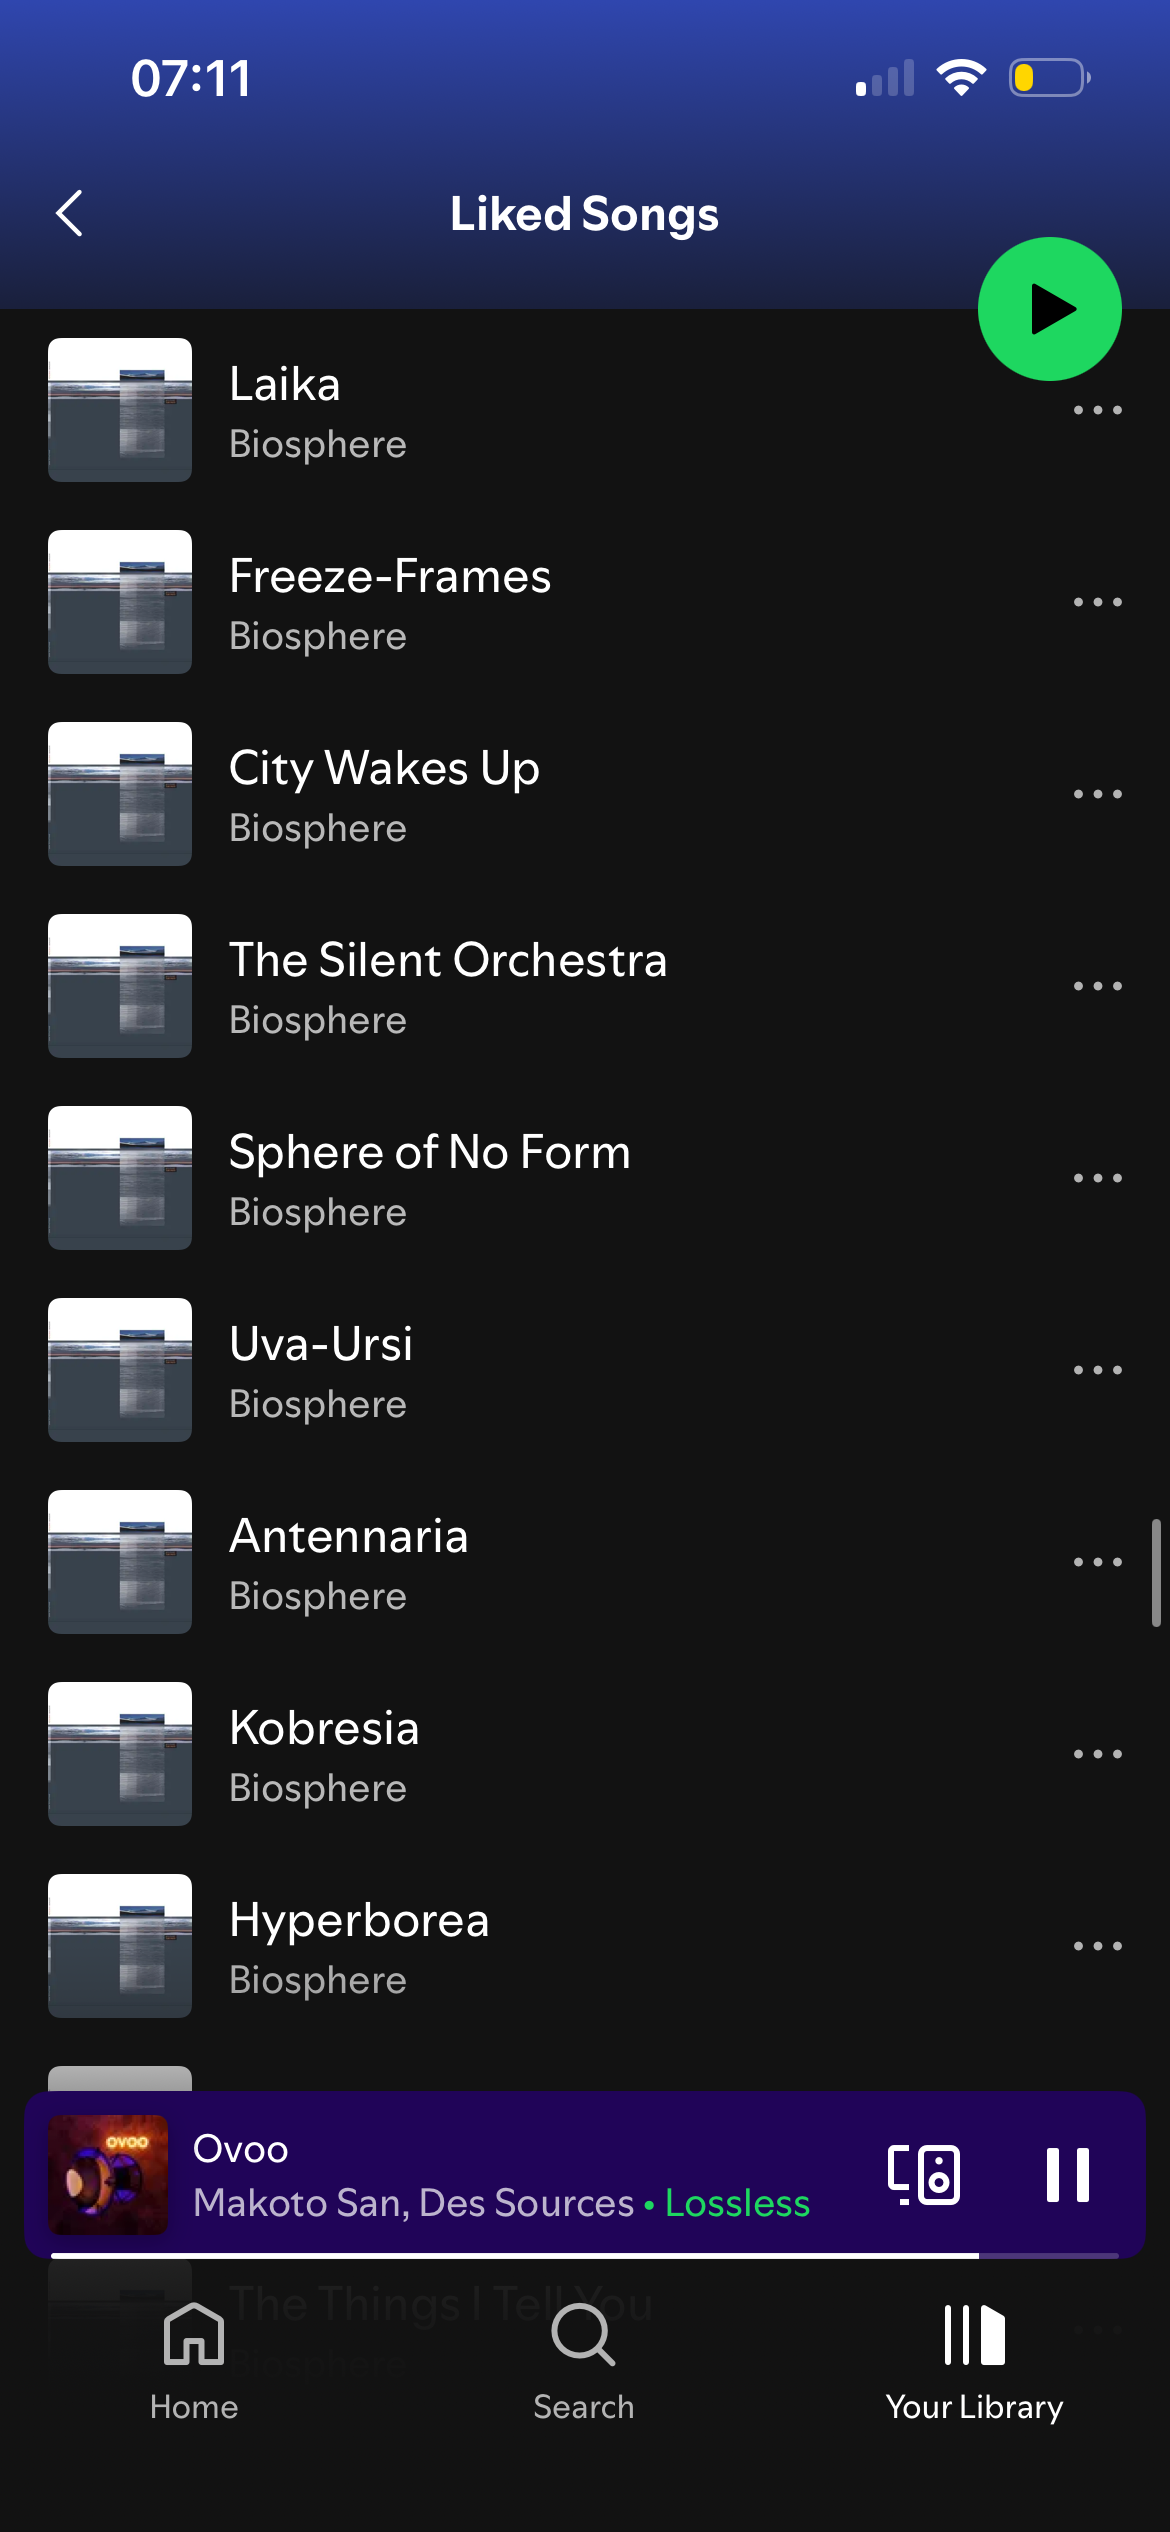Open the Home tab
The image size is (1170, 2532).
[x=194, y=2362]
